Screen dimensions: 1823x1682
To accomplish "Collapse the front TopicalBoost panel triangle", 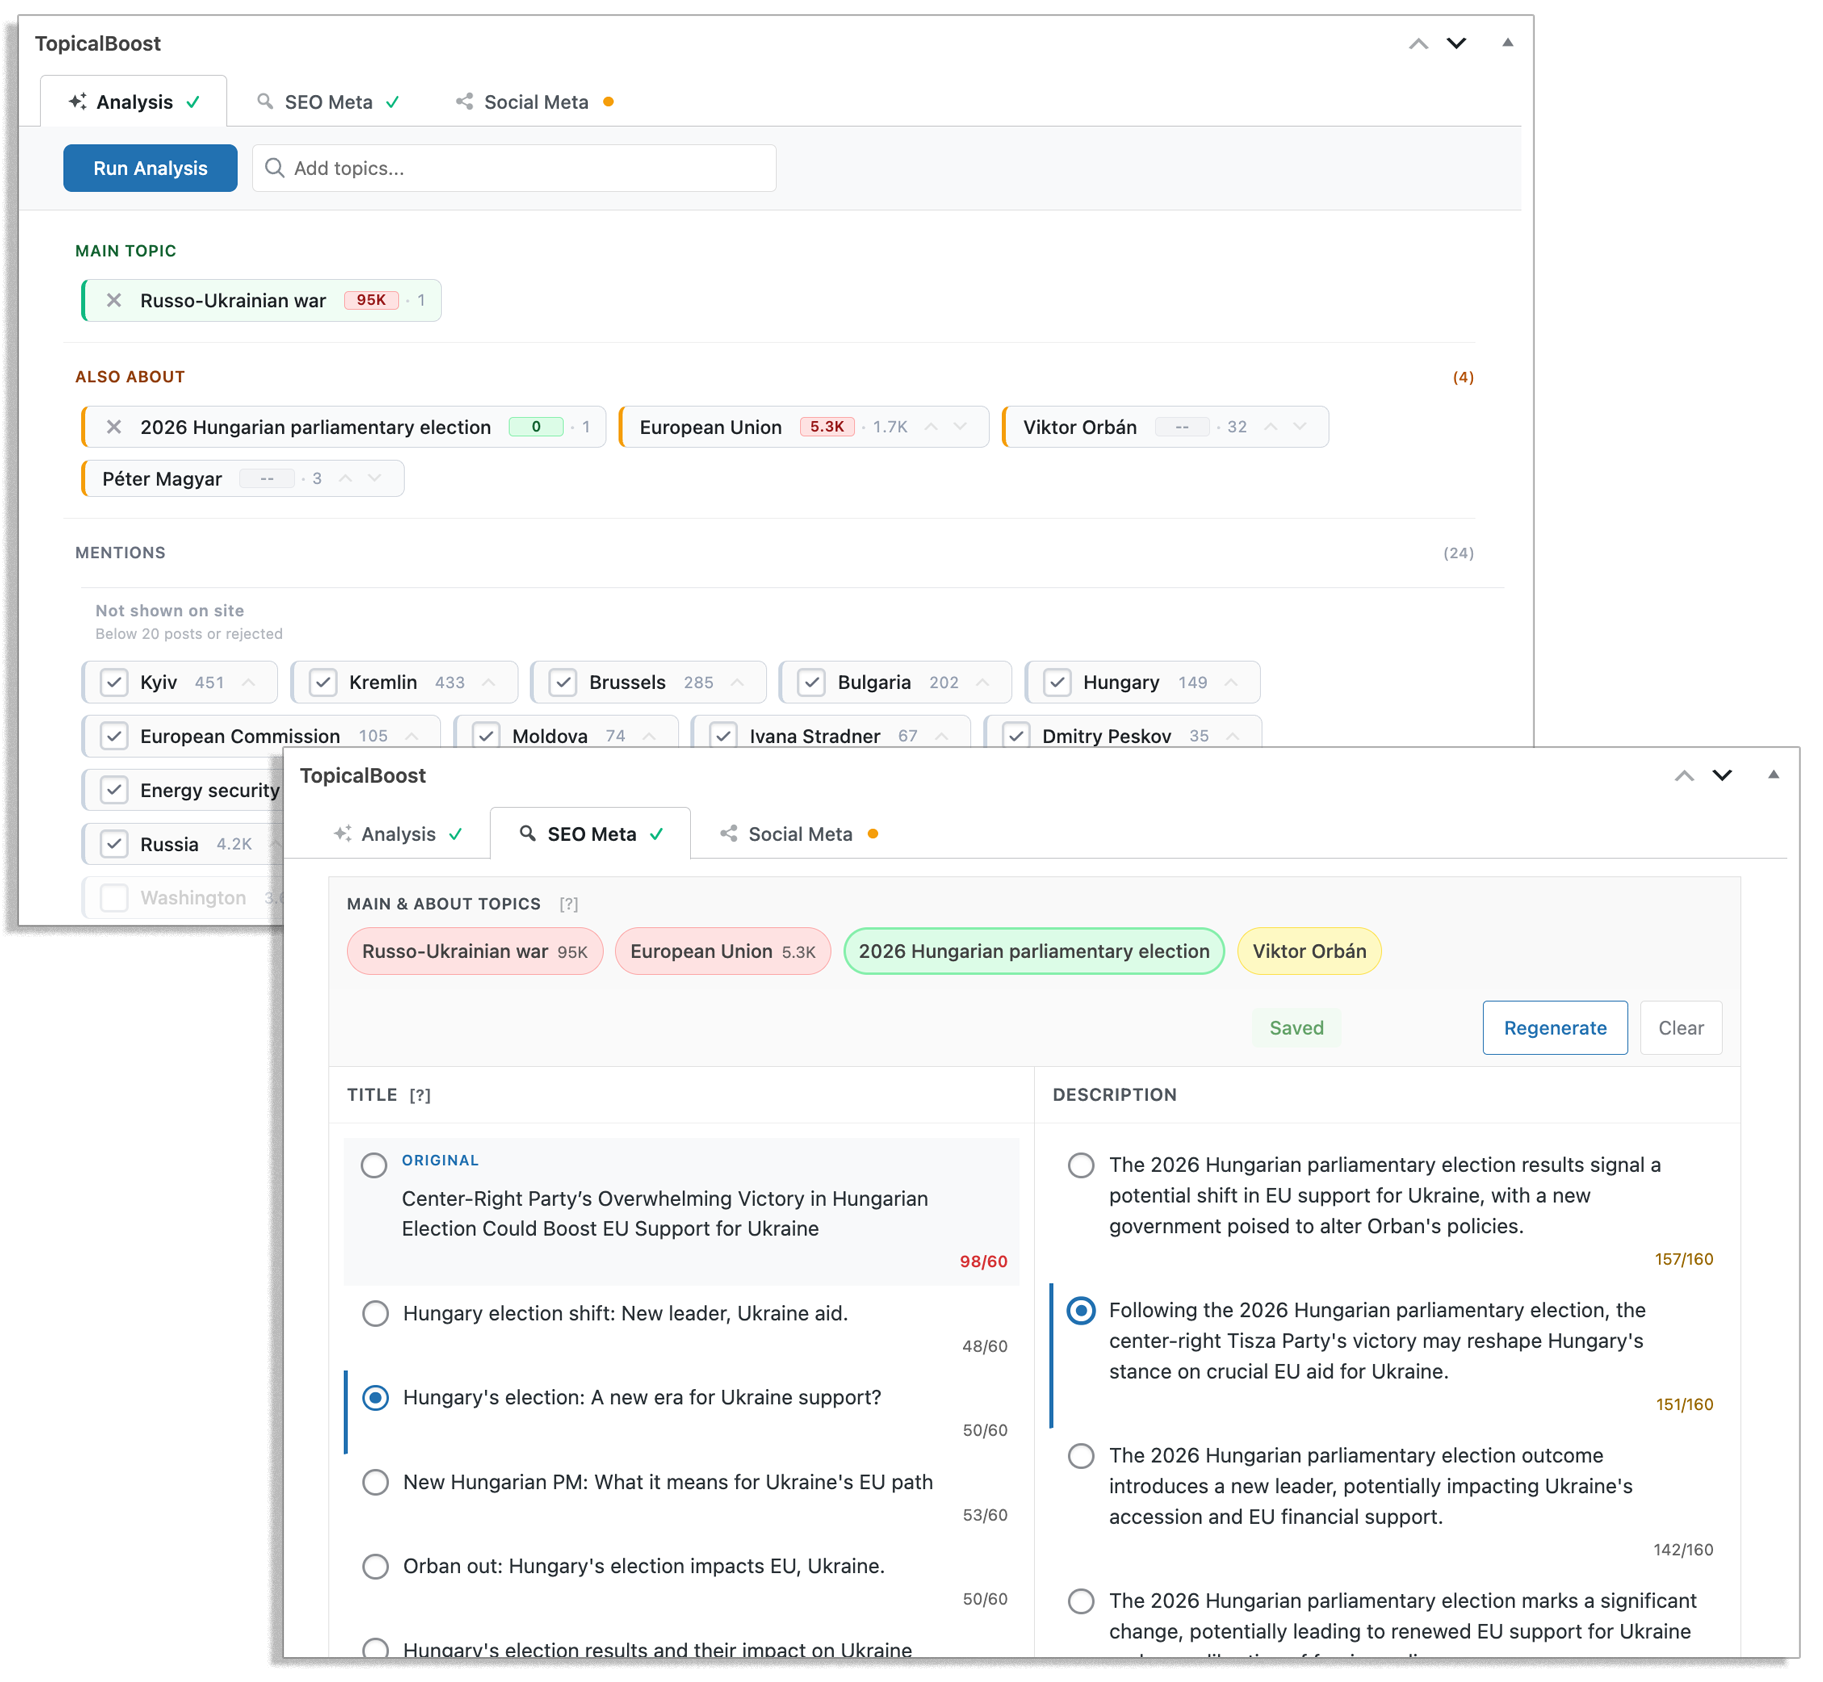I will pos(1773,775).
